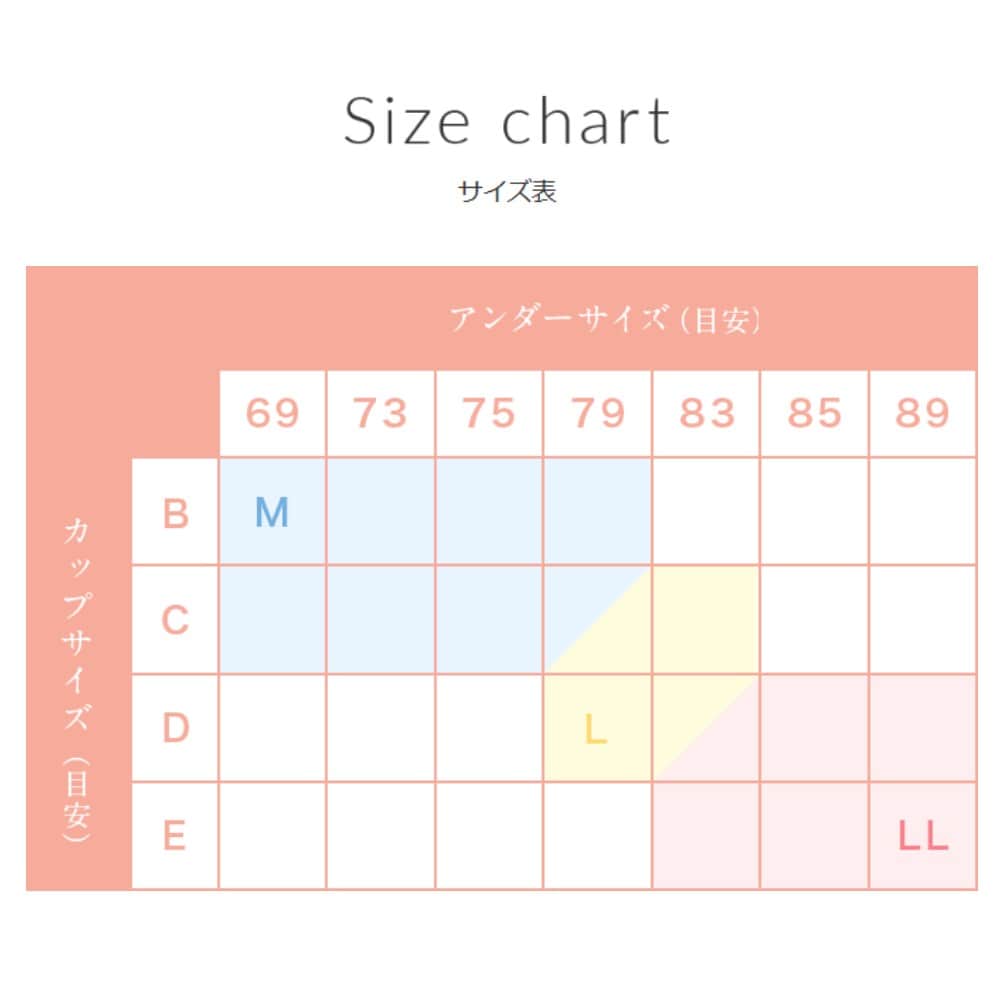
Task: Click the D cup row label
Action: pyautogui.click(x=175, y=728)
